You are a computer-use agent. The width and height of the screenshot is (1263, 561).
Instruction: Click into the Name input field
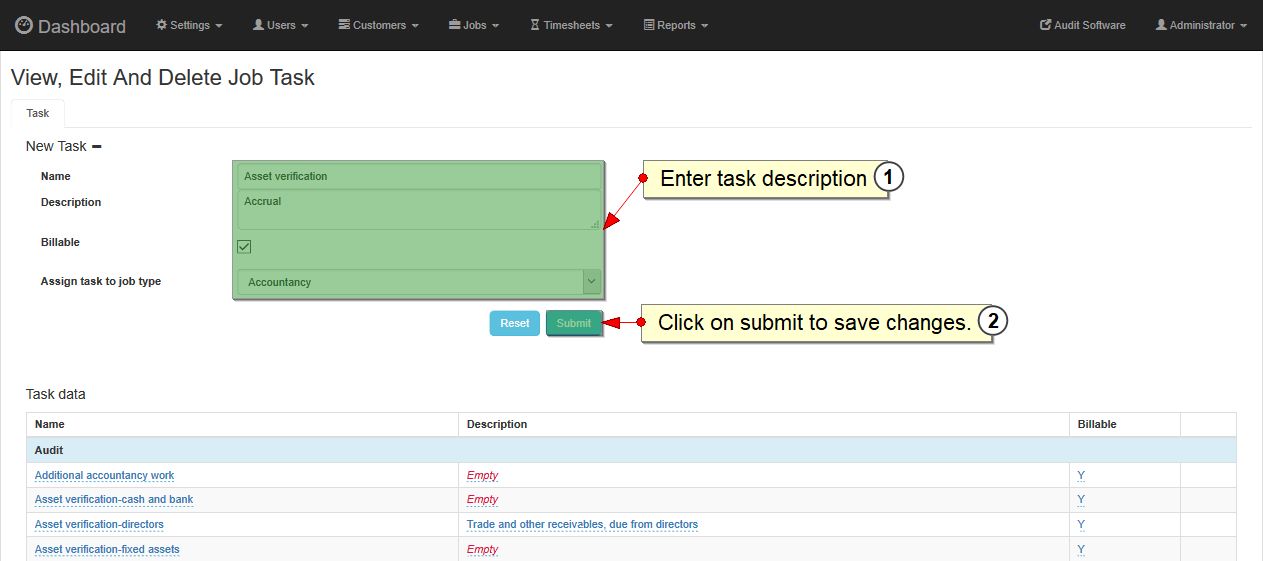(419, 176)
